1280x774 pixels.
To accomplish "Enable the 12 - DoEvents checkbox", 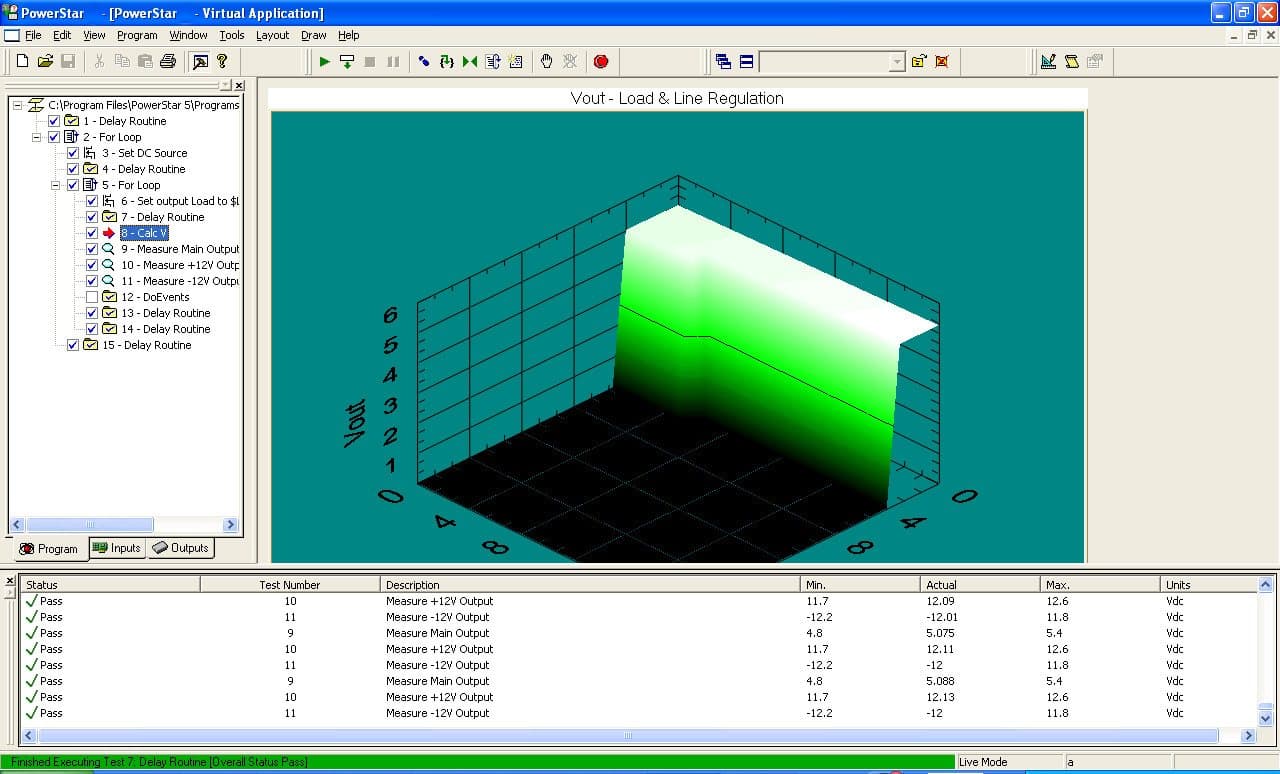I will tap(92, 297).
